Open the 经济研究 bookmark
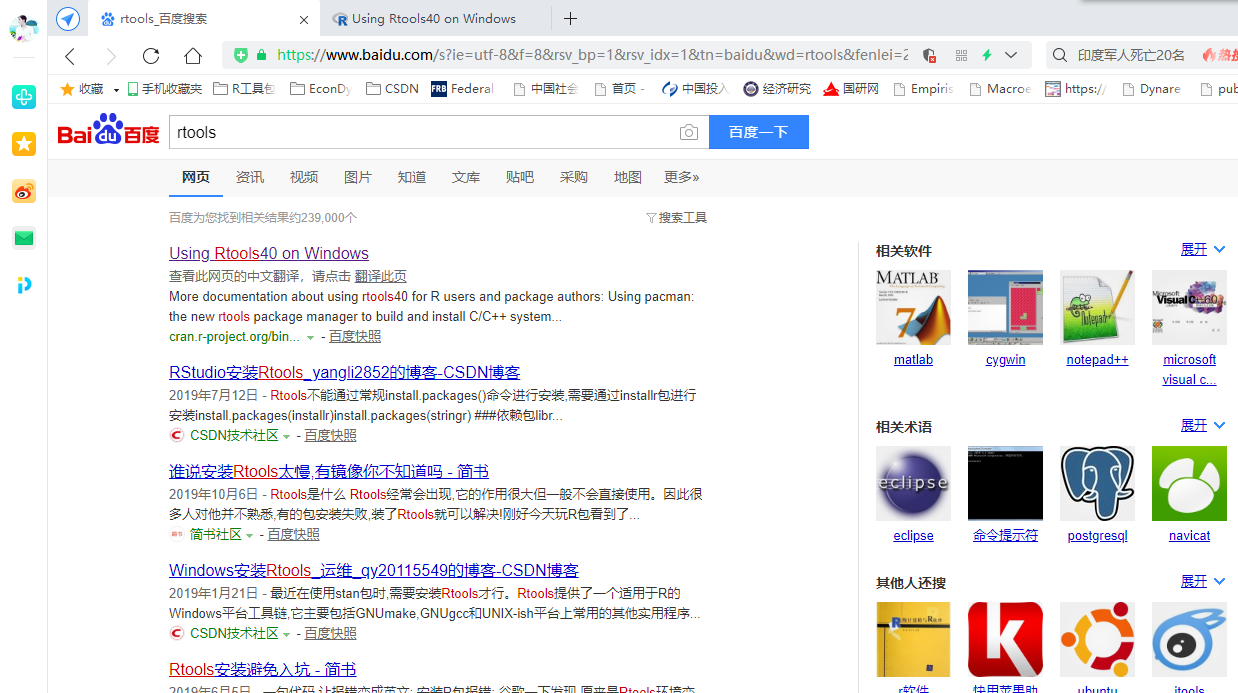 [x=777, y=89]
